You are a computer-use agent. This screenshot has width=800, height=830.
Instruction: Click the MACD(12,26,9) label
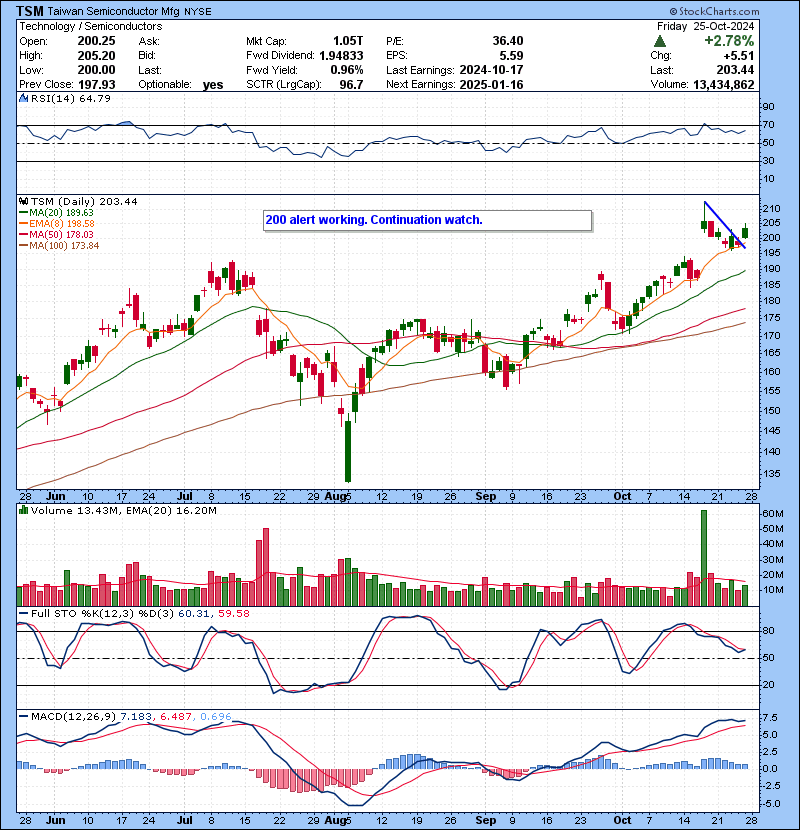tap(73, 717)
